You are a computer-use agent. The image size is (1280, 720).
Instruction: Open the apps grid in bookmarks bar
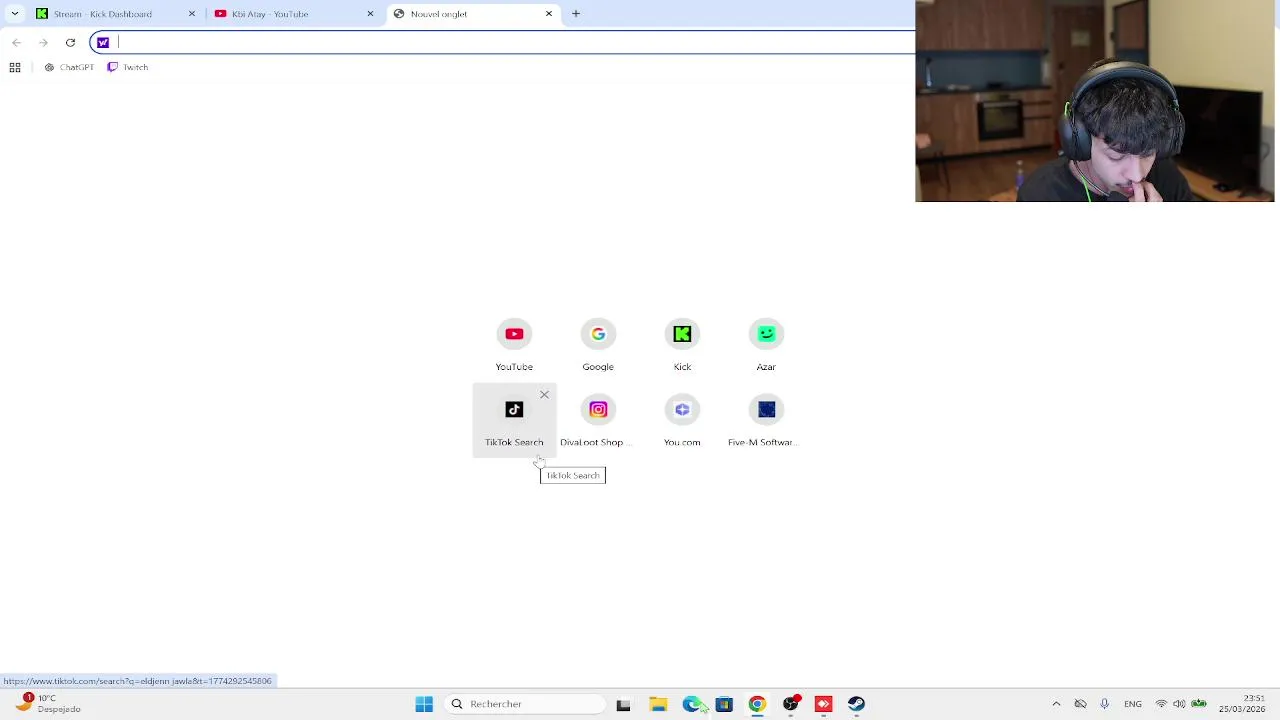[x=15, y=67]
